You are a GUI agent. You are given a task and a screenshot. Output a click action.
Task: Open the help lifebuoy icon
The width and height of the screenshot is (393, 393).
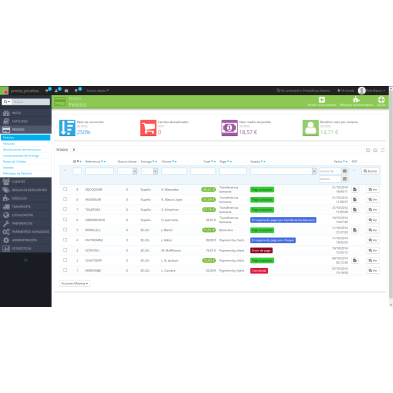coord(381,100)
